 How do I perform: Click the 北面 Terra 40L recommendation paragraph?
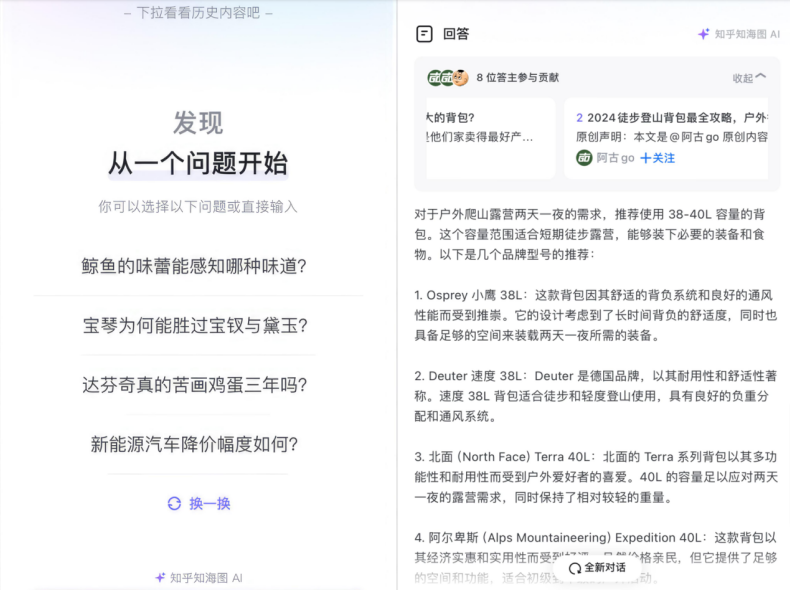[595, 476]
